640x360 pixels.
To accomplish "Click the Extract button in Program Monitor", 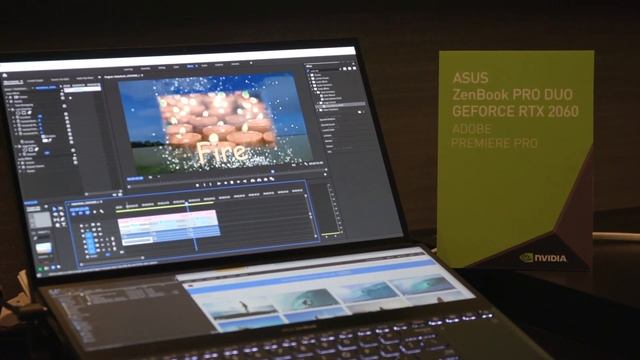I will coord(259,180).
